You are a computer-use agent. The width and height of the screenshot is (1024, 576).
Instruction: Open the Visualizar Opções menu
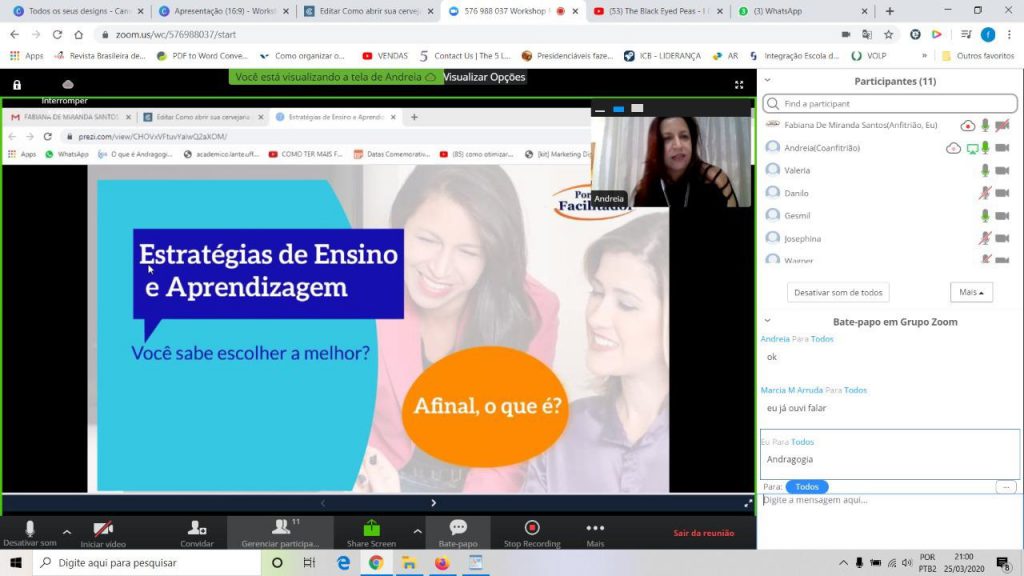click(x=484, y=77)
